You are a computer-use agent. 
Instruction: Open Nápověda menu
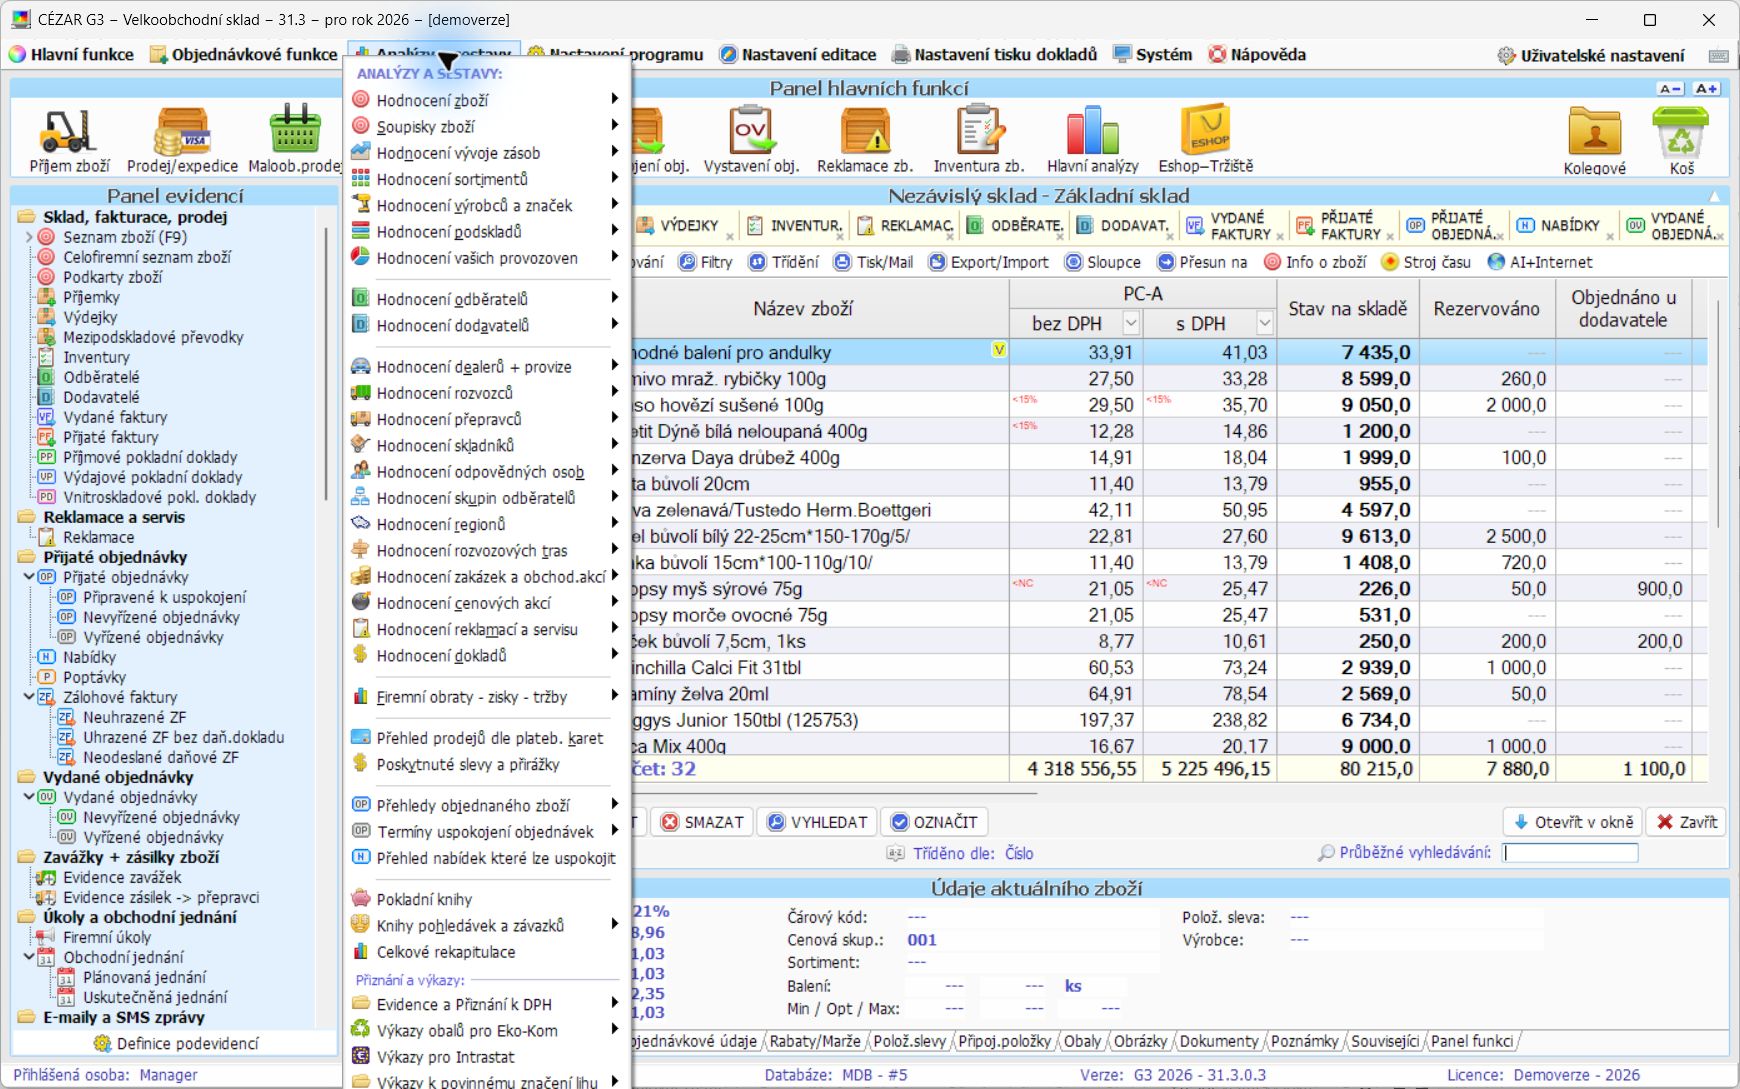pos(1257,55)
